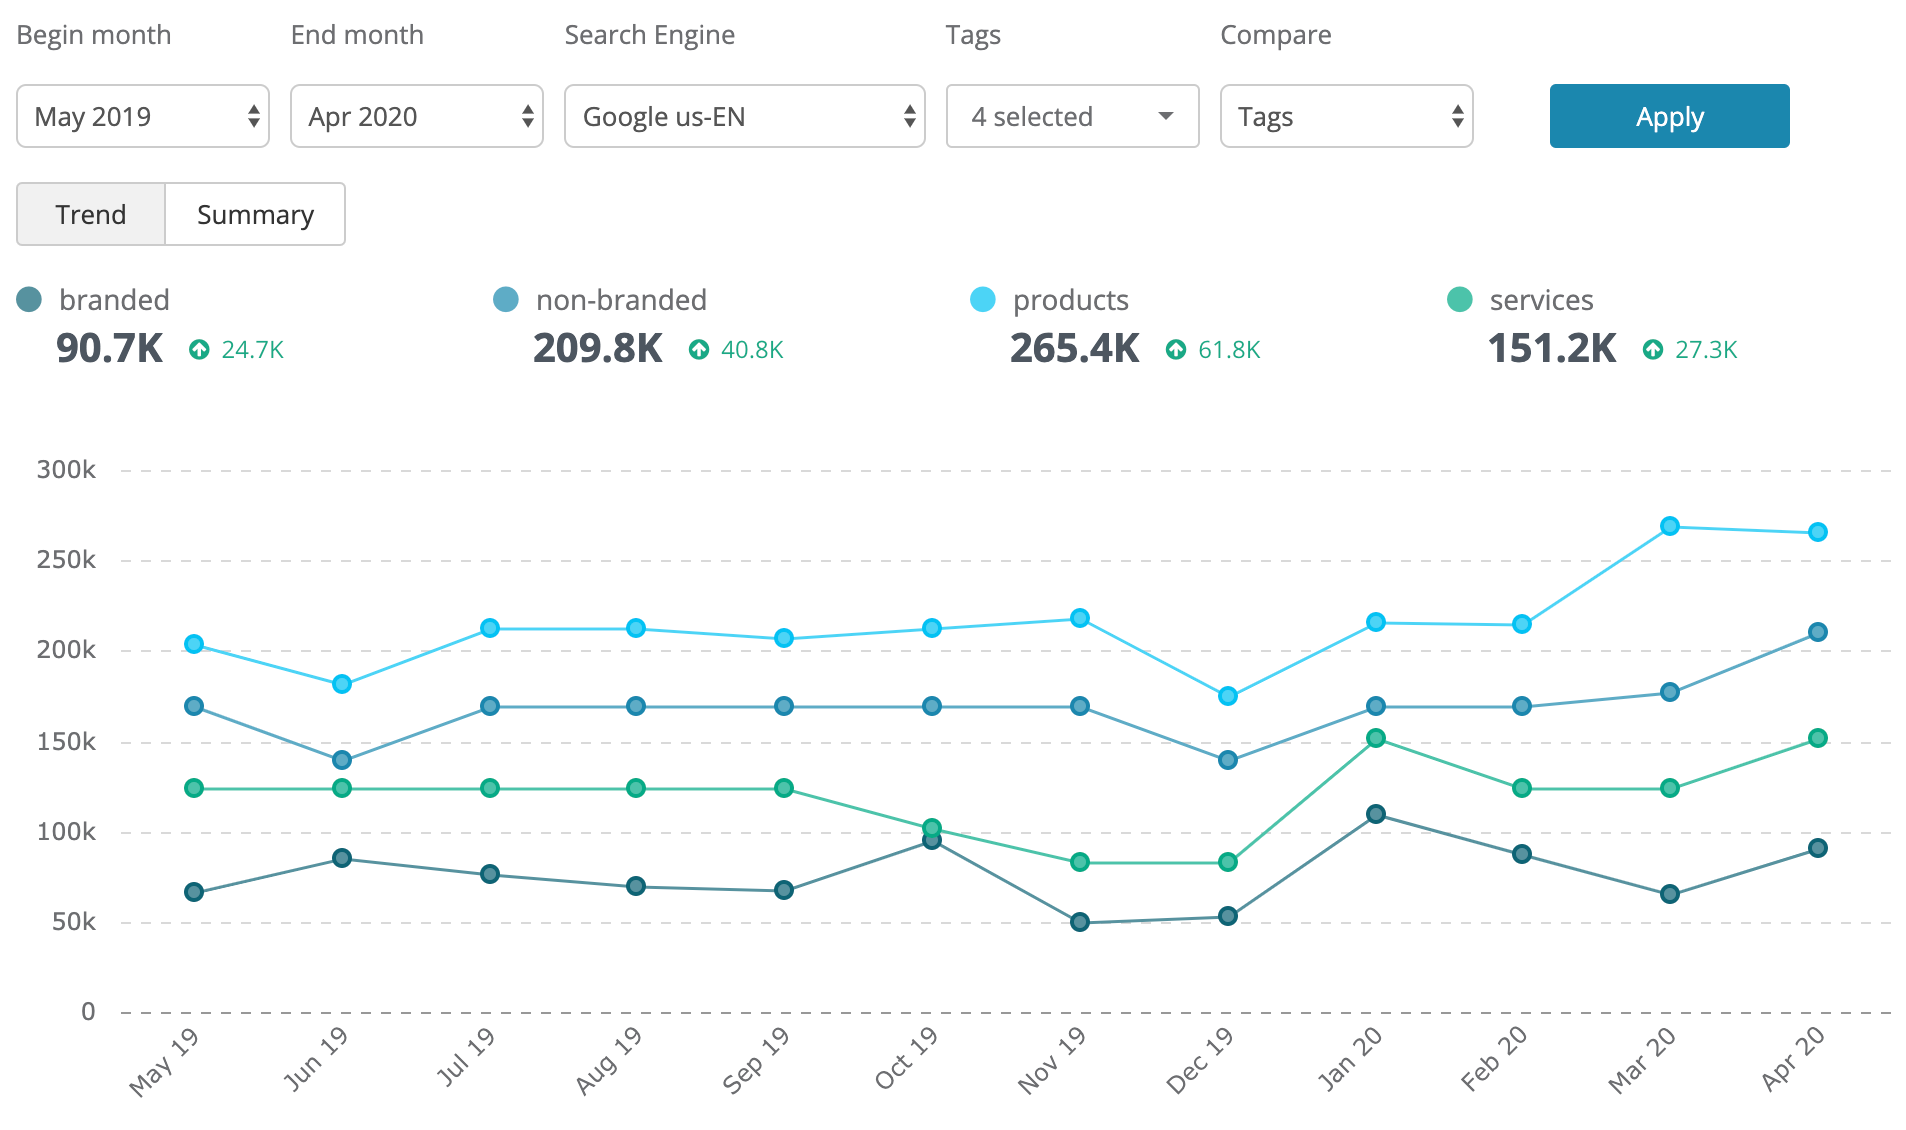Toggle the products series visibility
This screenshot has height=1130, width=1906.
point(1070,299)
